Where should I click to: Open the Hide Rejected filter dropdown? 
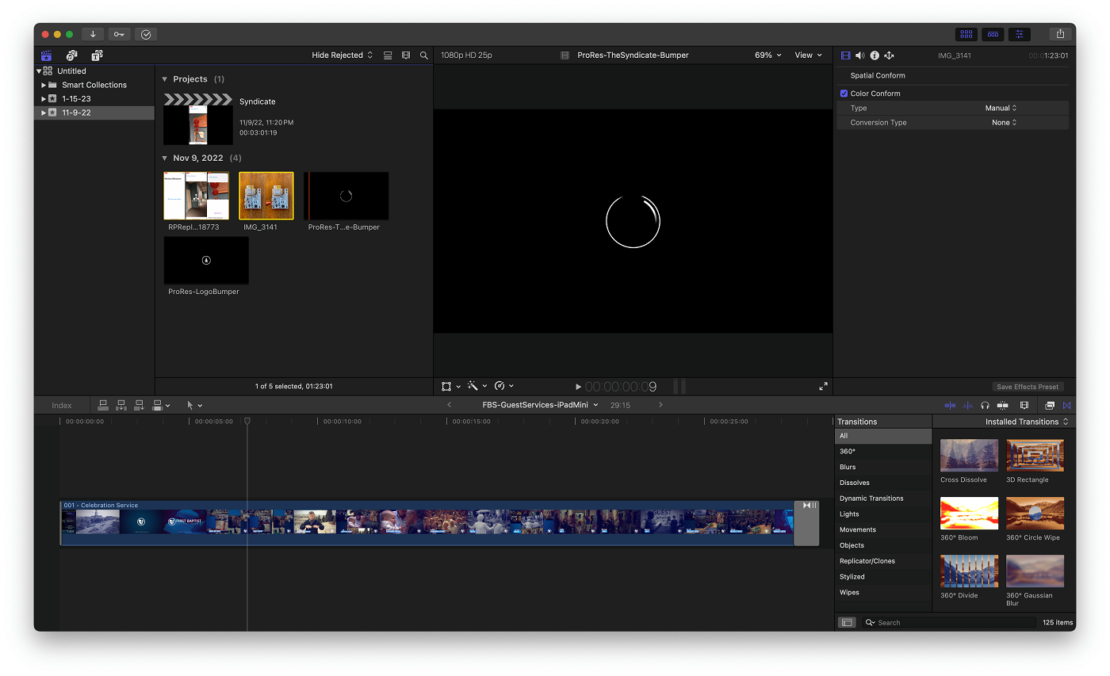click(x=339, y=55)
